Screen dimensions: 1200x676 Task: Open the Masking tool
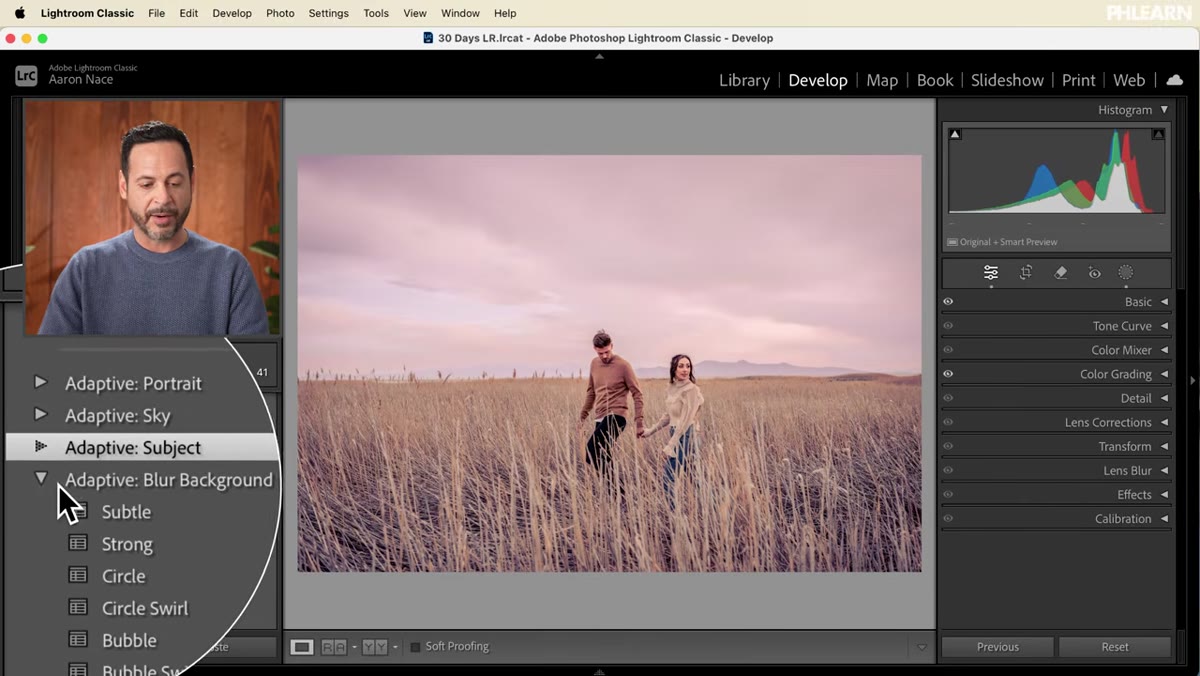pos(1126,273)
